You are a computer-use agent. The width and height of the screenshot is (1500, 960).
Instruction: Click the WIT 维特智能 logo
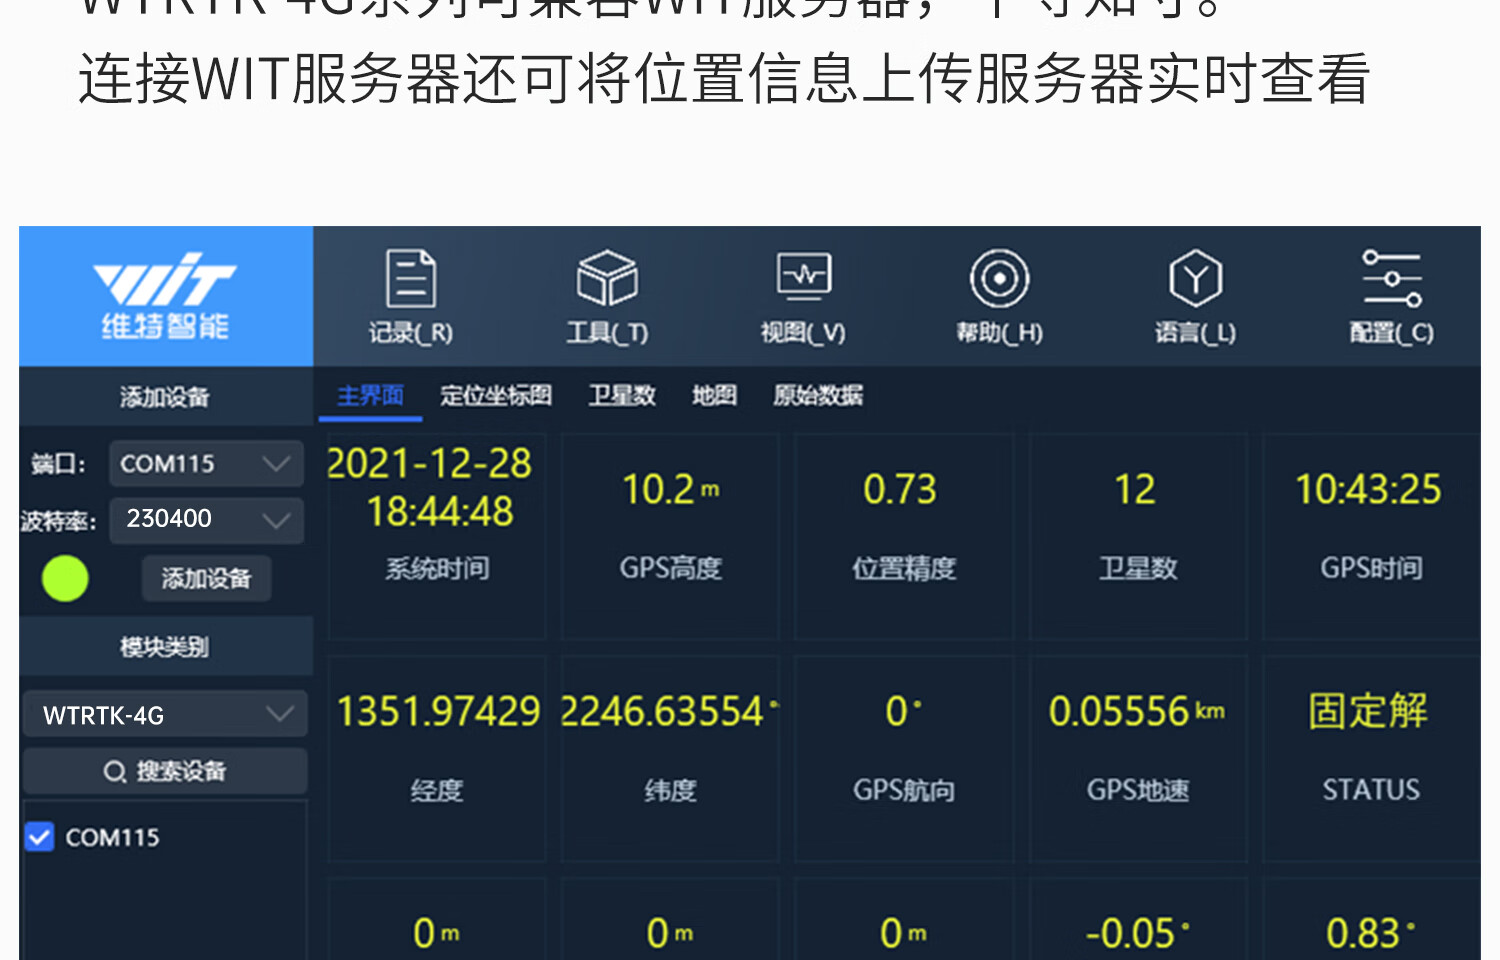(165, 296)
